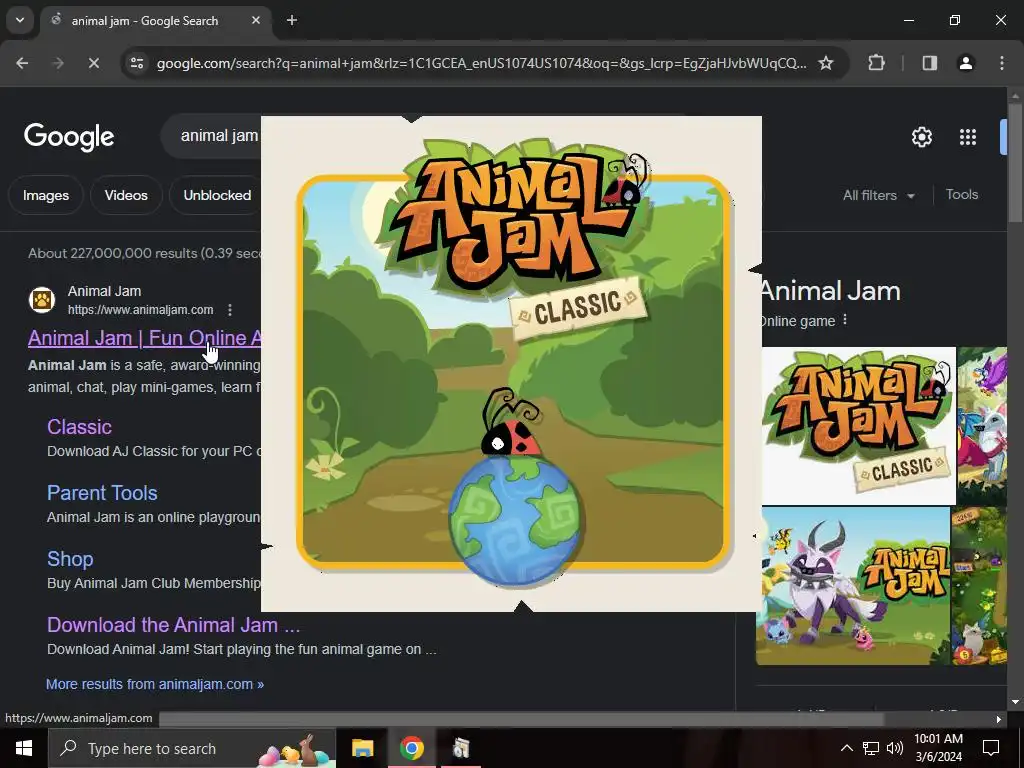Open the taskbar app next to Chrome
This screenshot has height=768, width=1024.
tap(461, 748)
